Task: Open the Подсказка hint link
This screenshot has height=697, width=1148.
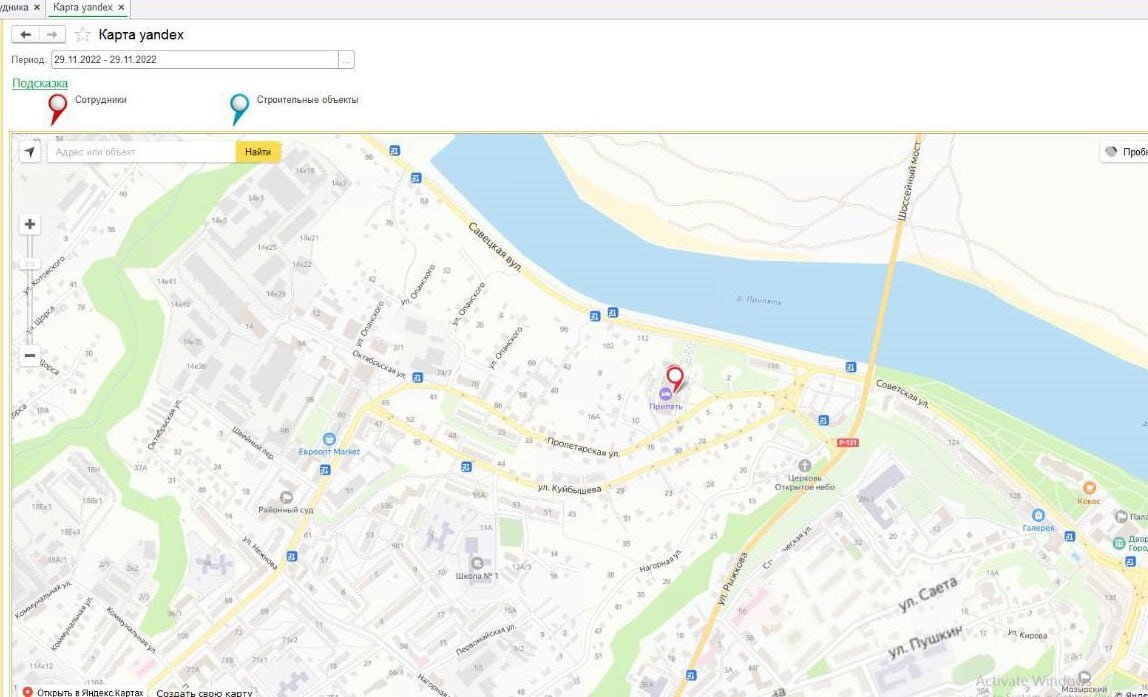Action: pos(40,83)
